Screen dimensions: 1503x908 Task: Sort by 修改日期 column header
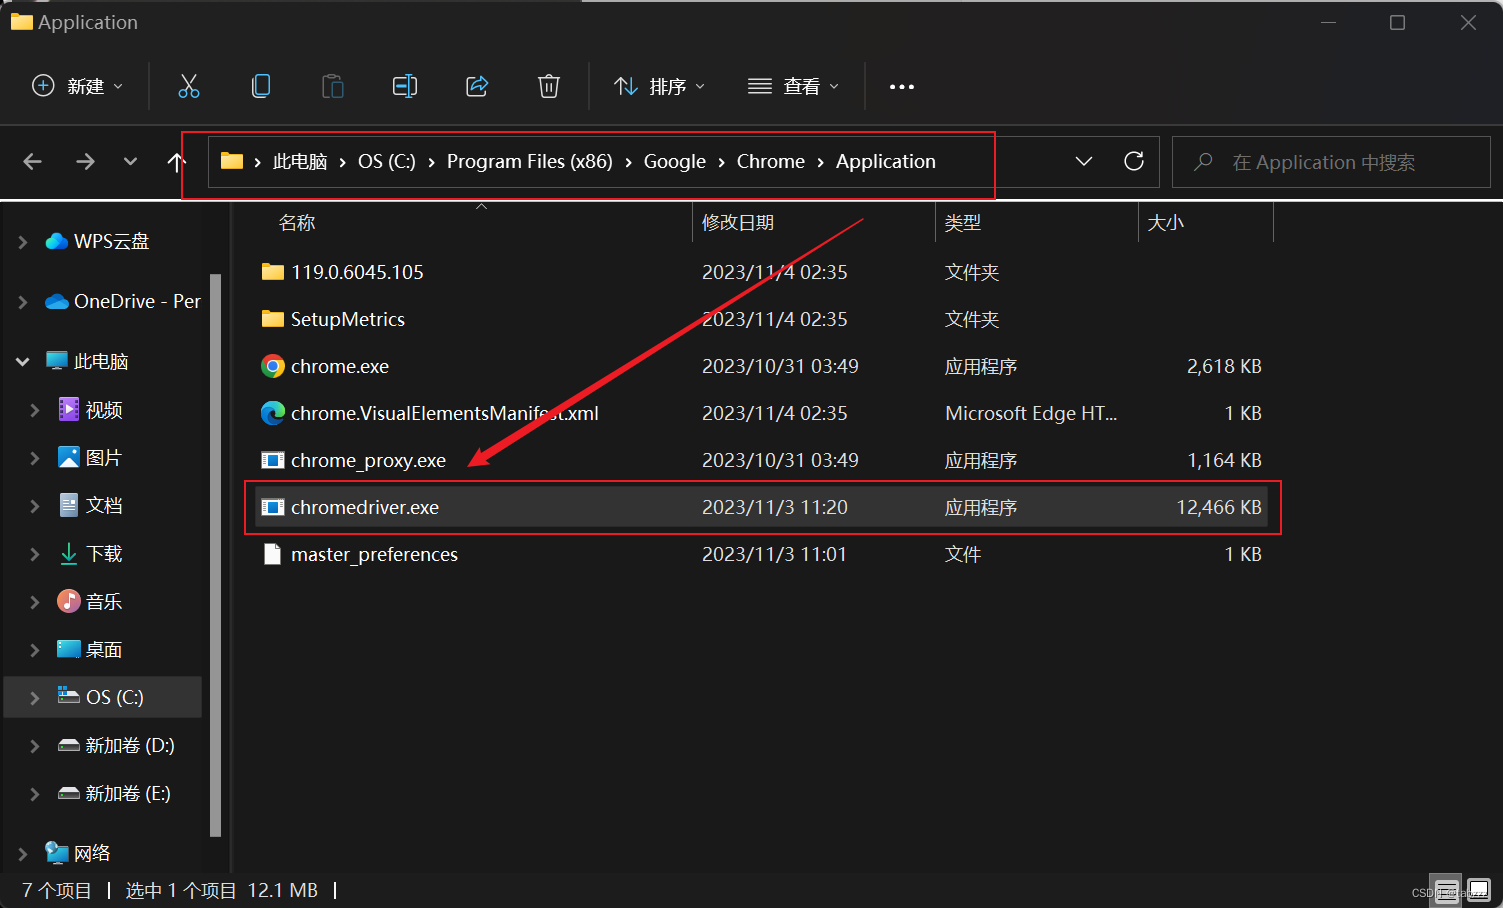pos(738,223)
